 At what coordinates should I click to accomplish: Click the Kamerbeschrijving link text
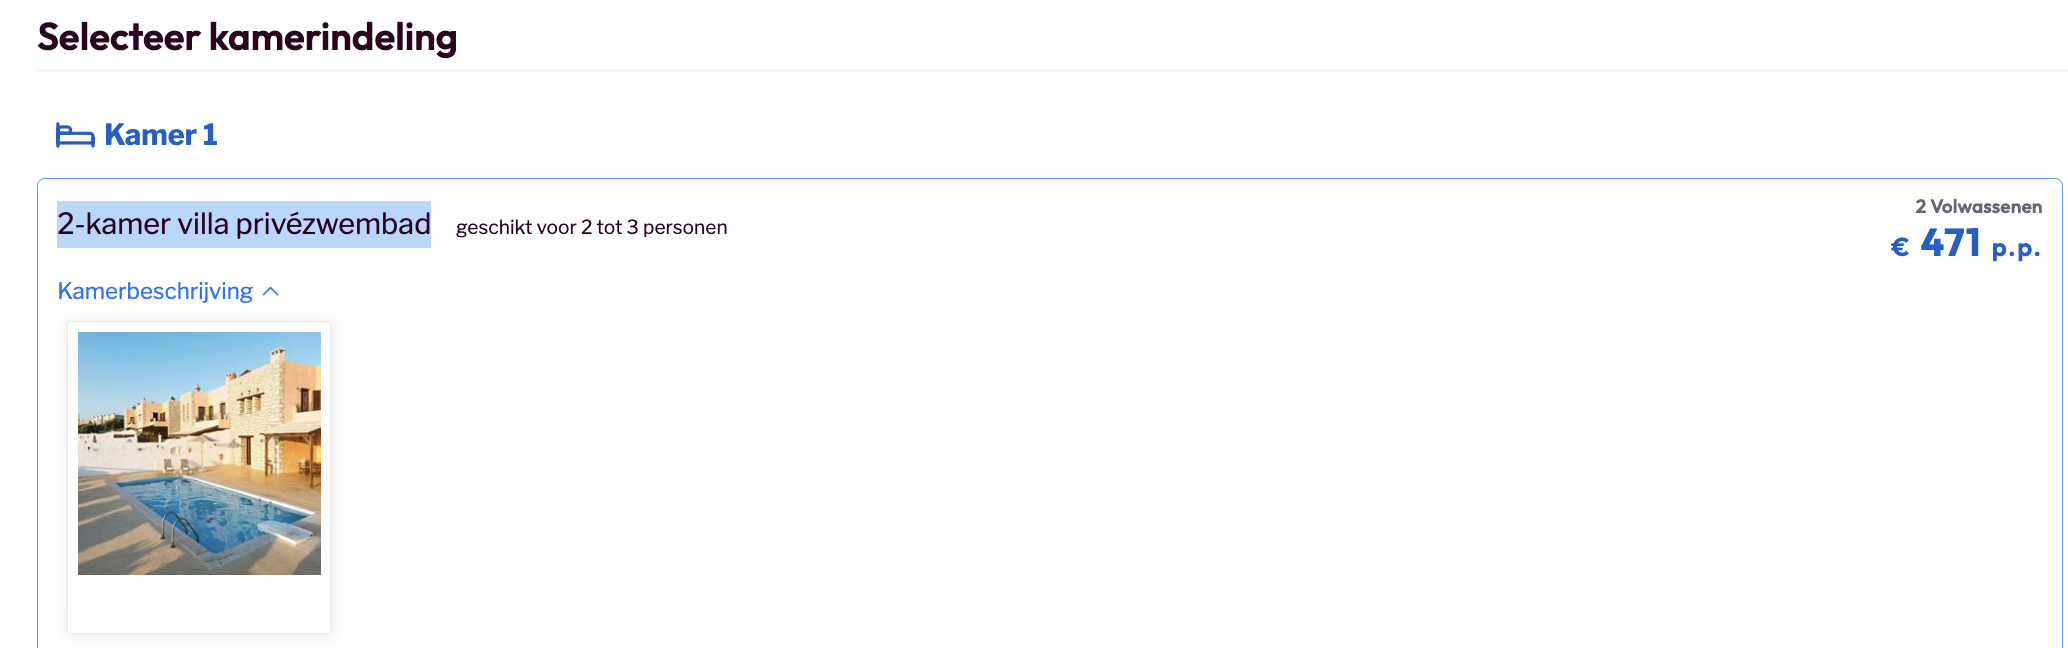[155, 291]
